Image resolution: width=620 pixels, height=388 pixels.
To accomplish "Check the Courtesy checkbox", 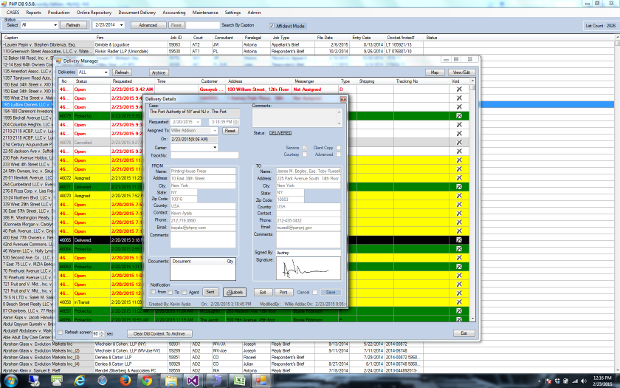I will [304, 154].
